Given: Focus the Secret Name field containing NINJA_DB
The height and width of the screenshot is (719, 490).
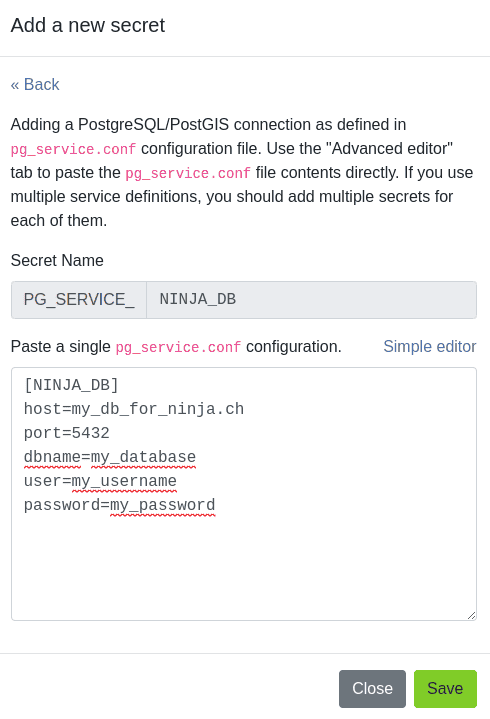Looking at the screenshot, I should point(311,299).
